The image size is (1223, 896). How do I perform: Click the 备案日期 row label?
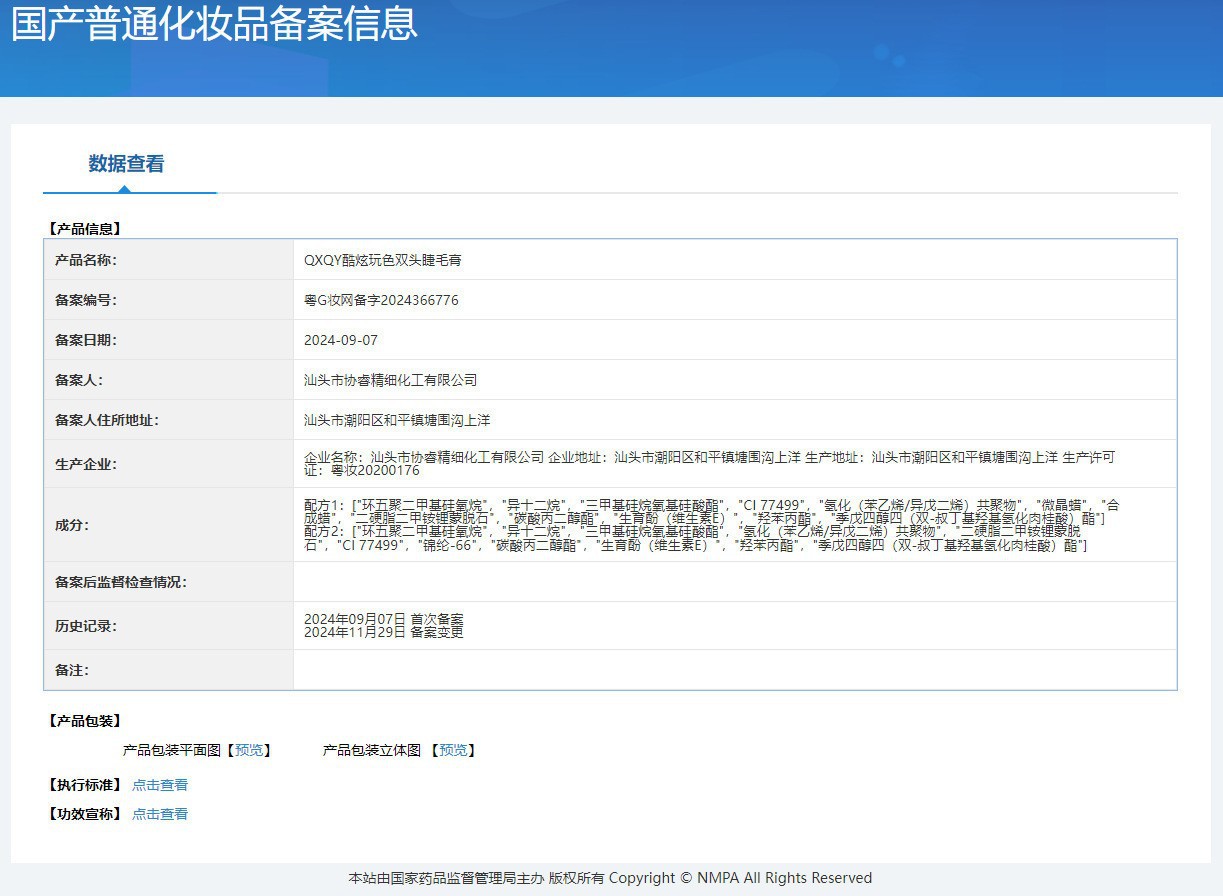pyautogui.click(x=86, y=340)
